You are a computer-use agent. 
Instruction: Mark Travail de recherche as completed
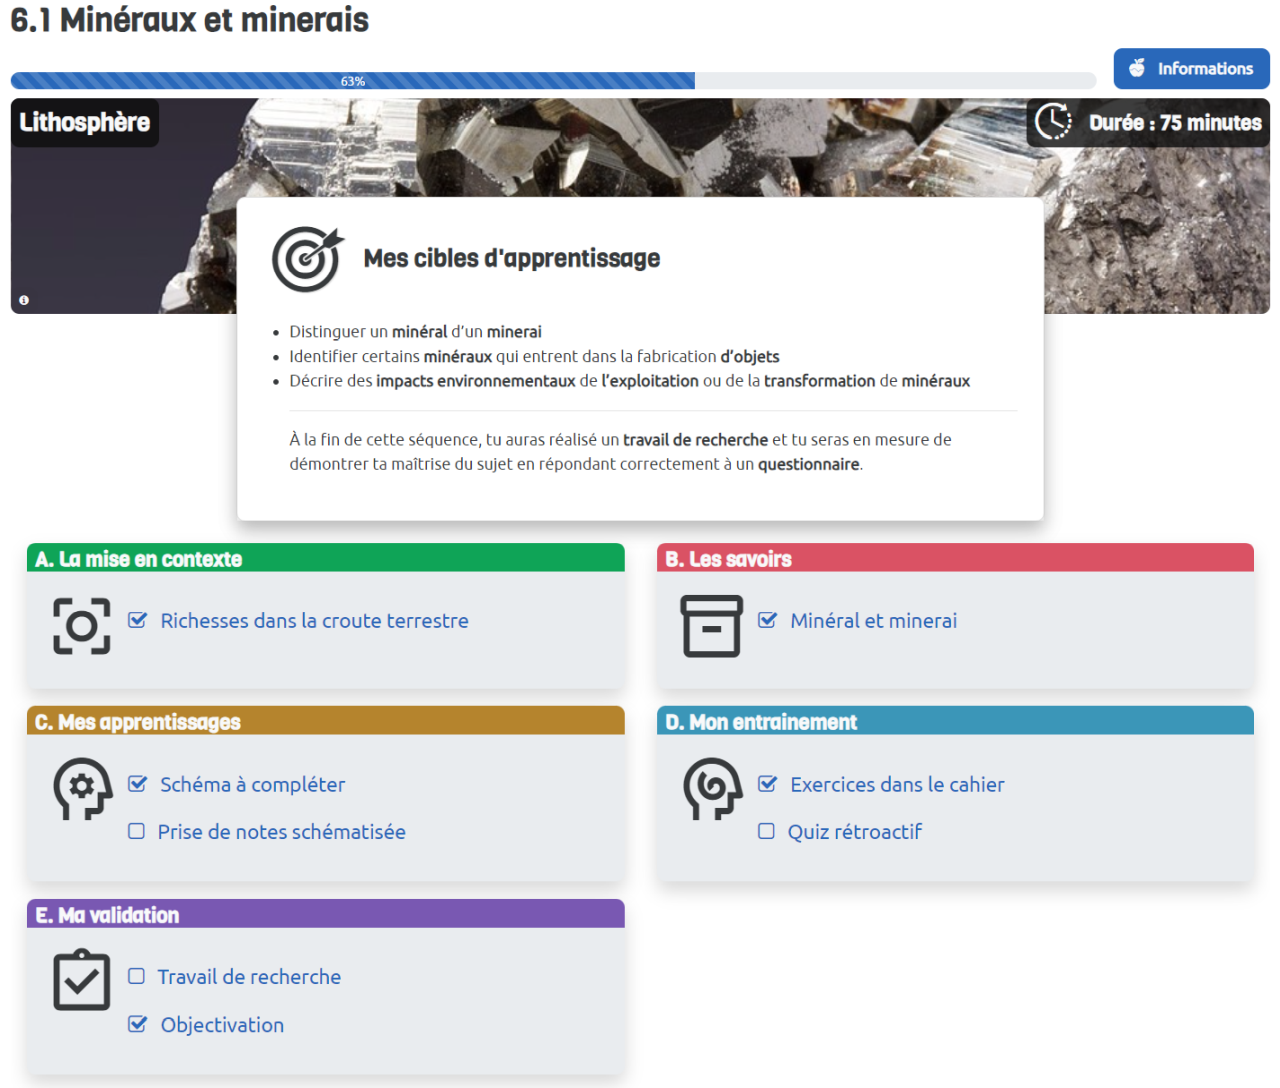point(137,976)
